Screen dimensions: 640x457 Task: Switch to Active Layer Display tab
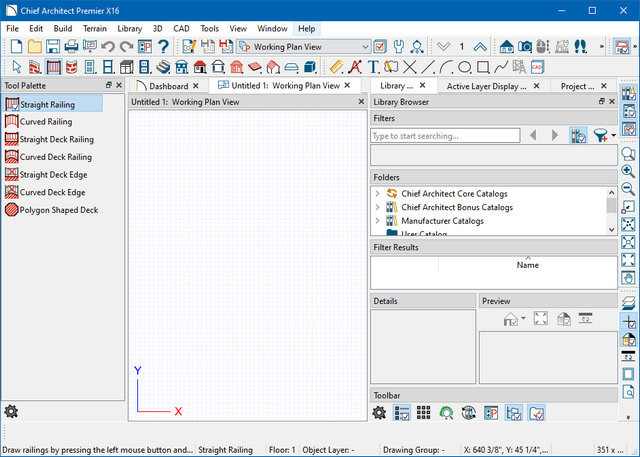coord(486,87)
